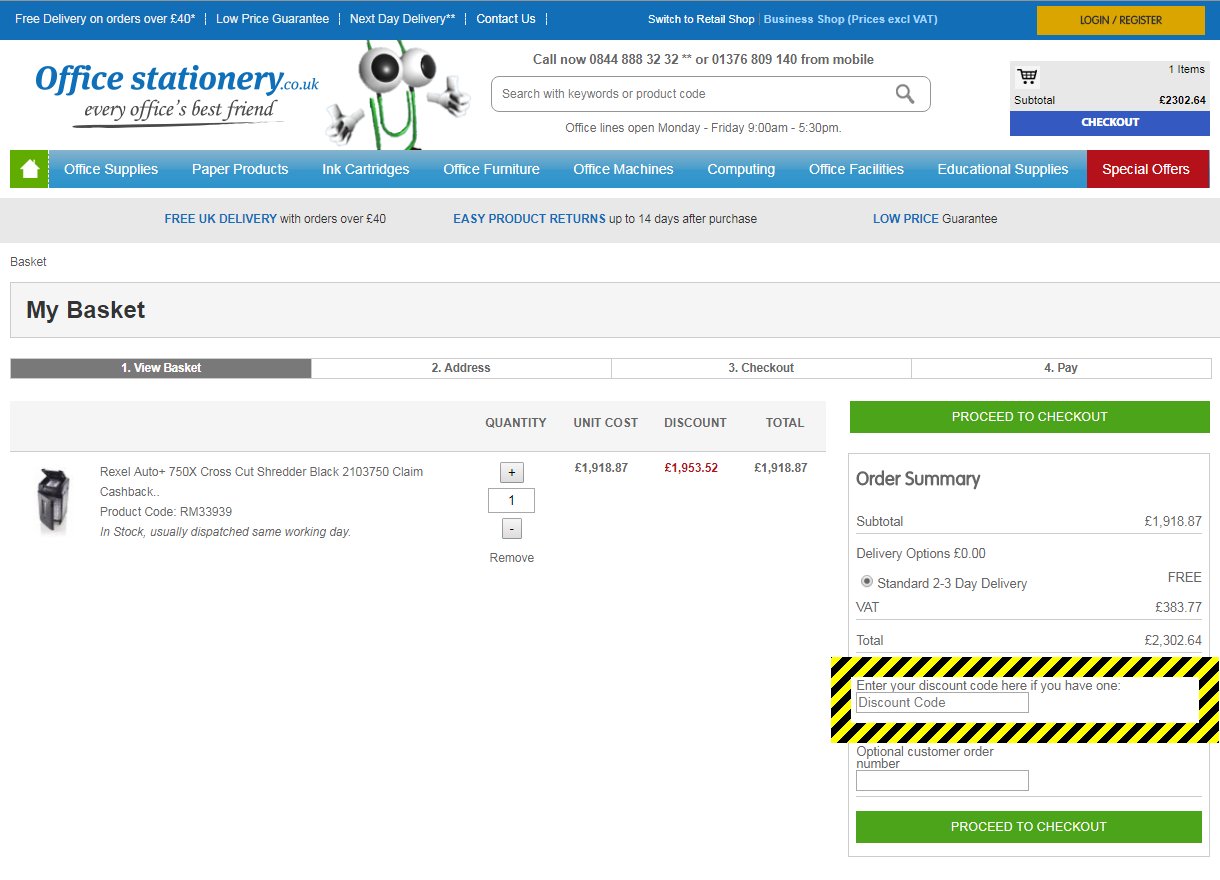Click the search keywords field
The image size is (1220, 880).
(x=711, y=94)
